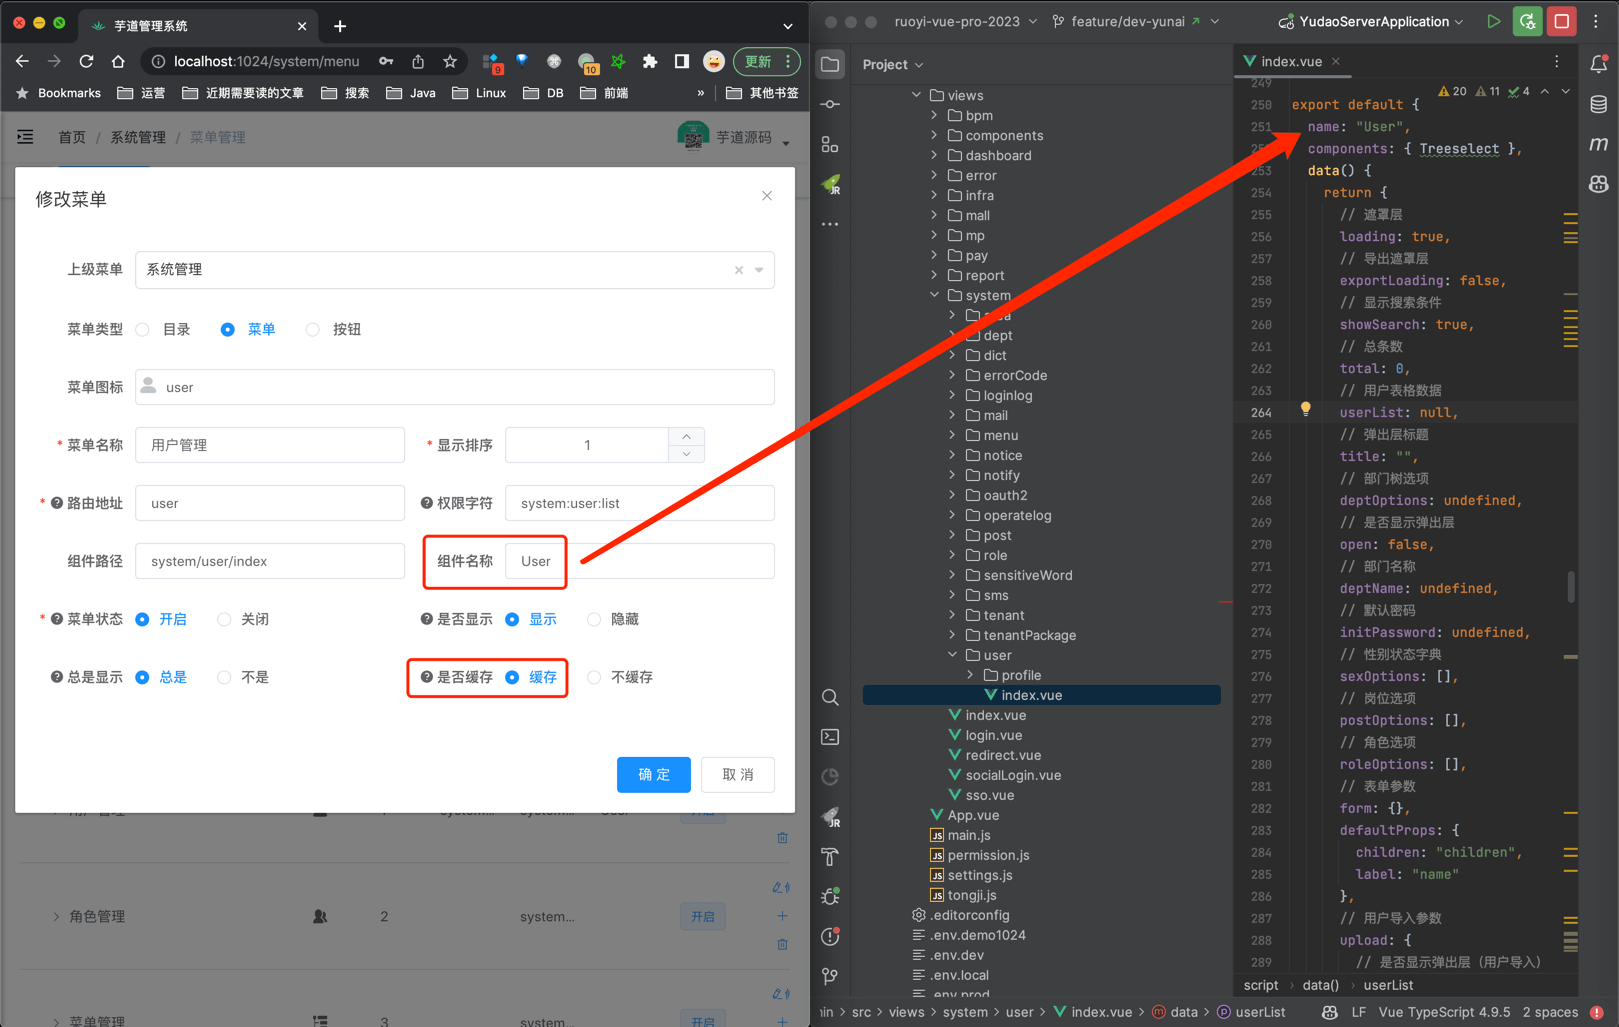Select the 按钮 menu type radio
The width and height of the screenshot is (1619, 1027).
[x=313, y=330]
